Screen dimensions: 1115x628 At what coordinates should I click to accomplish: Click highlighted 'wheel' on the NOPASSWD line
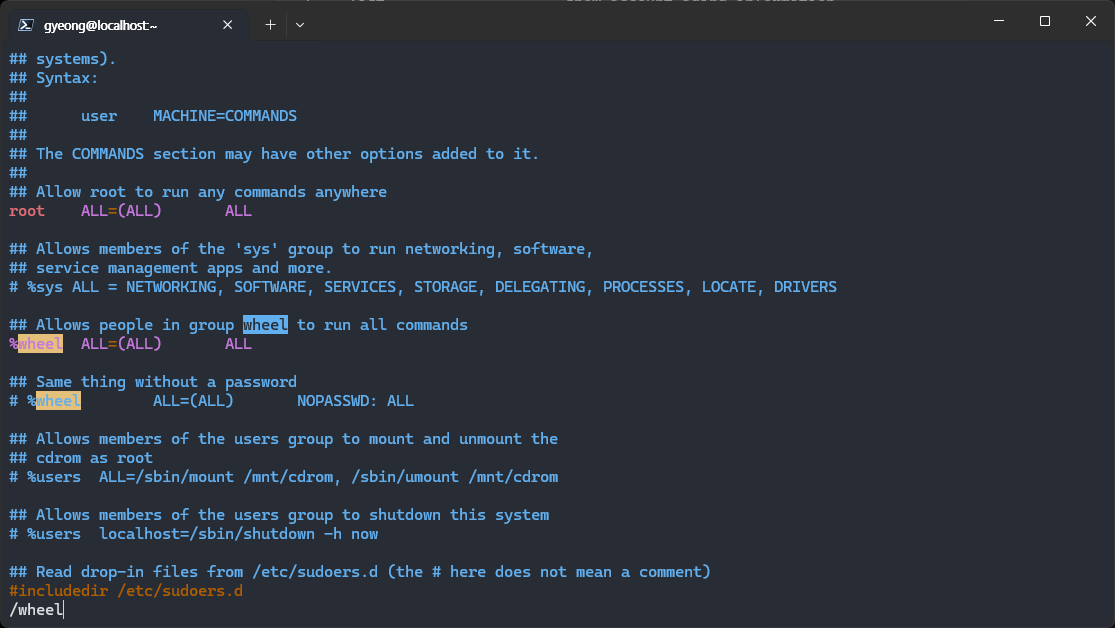(x=58, y=401)
